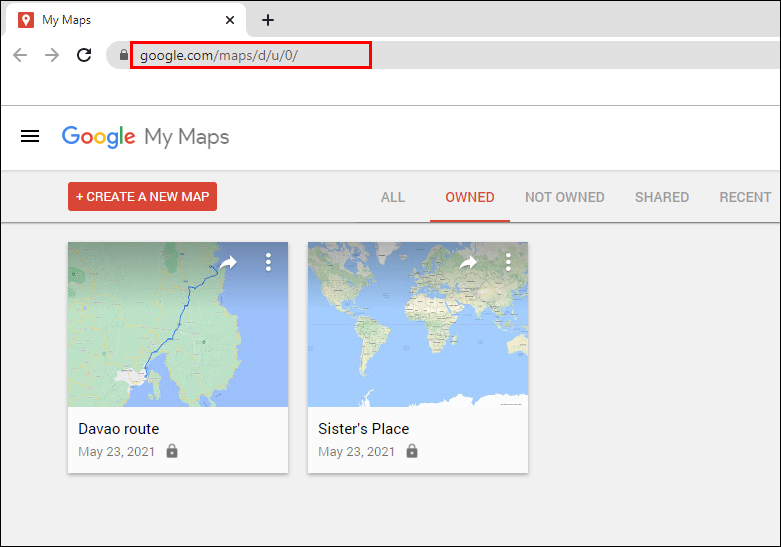Open the Sister's Place world map thumbnail
This screenshot has height=547, width=781.
(x=418, y=324)
